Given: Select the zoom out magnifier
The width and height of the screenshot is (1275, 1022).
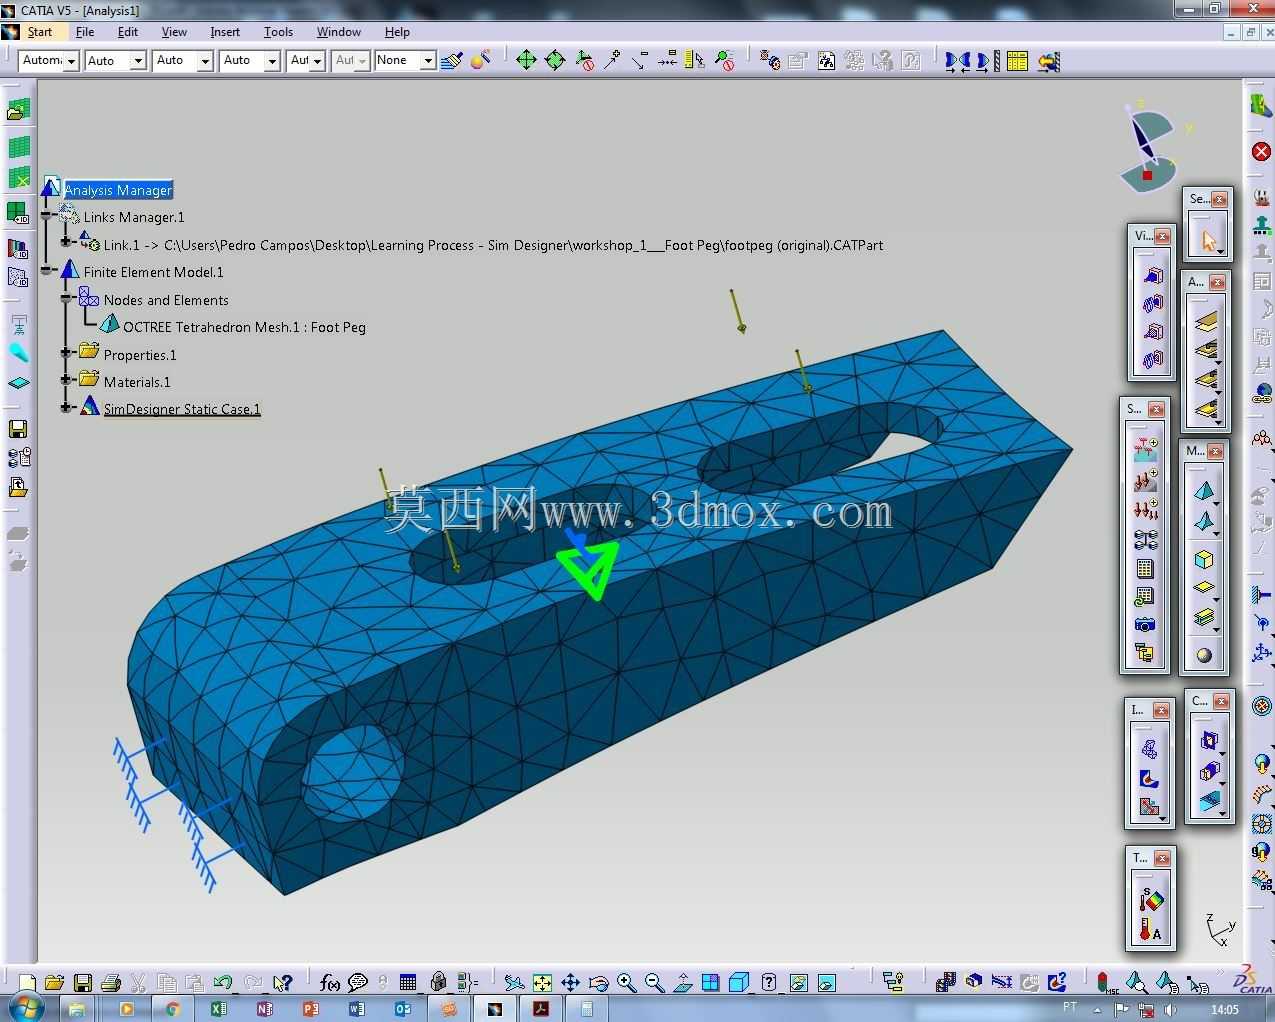Looking at the screenshot, I should click(654, 983).
